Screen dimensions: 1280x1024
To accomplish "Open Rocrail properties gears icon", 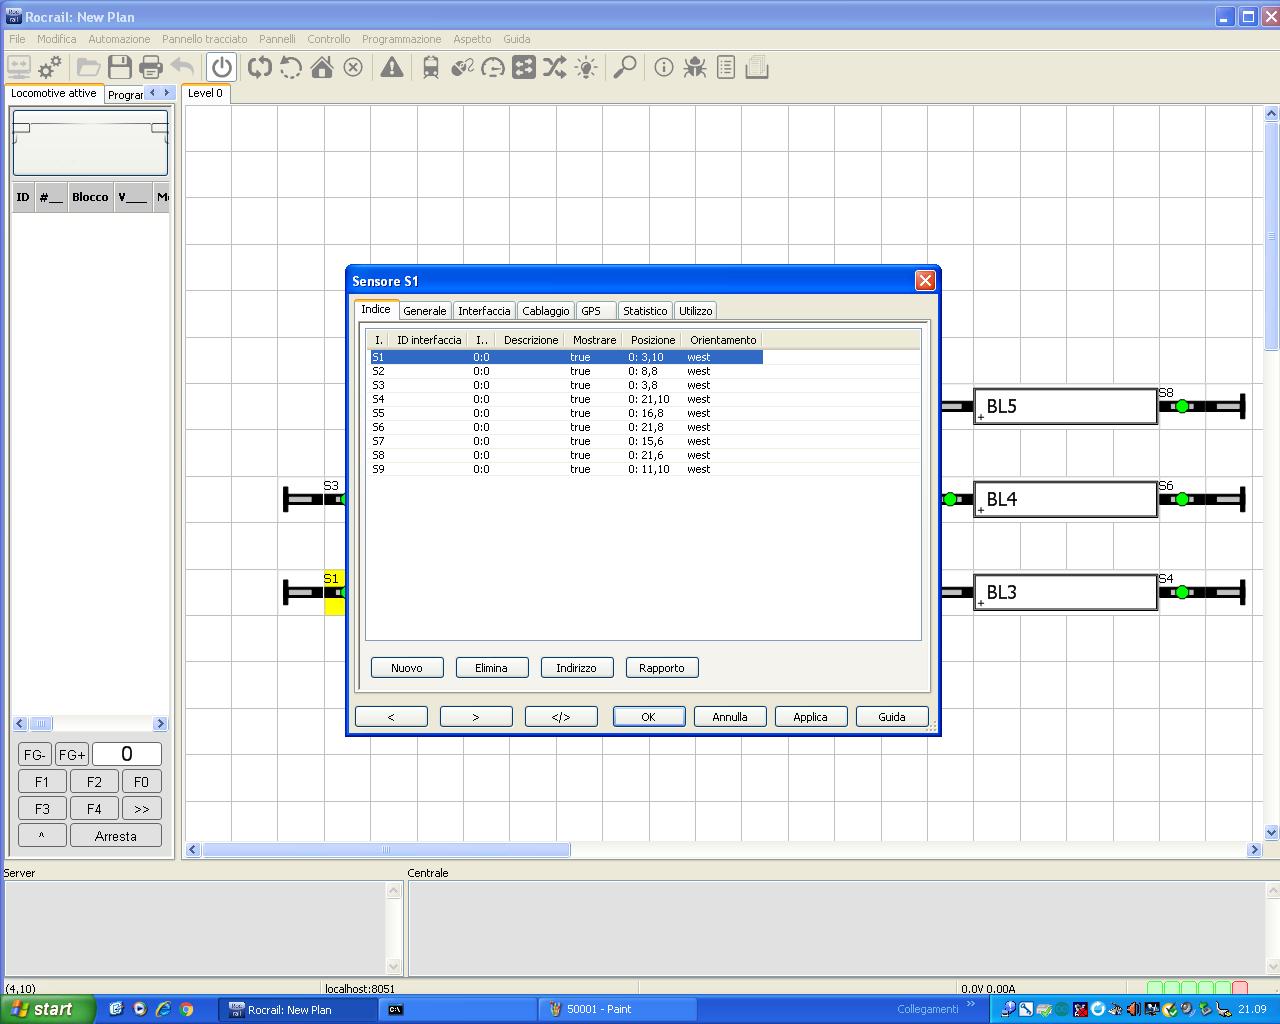I will click(x=50, y=67).
